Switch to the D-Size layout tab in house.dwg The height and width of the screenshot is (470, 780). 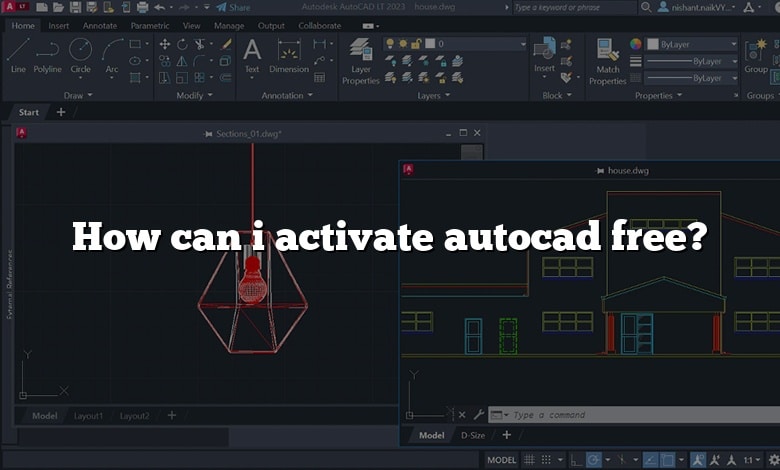[x=473, y=435]
